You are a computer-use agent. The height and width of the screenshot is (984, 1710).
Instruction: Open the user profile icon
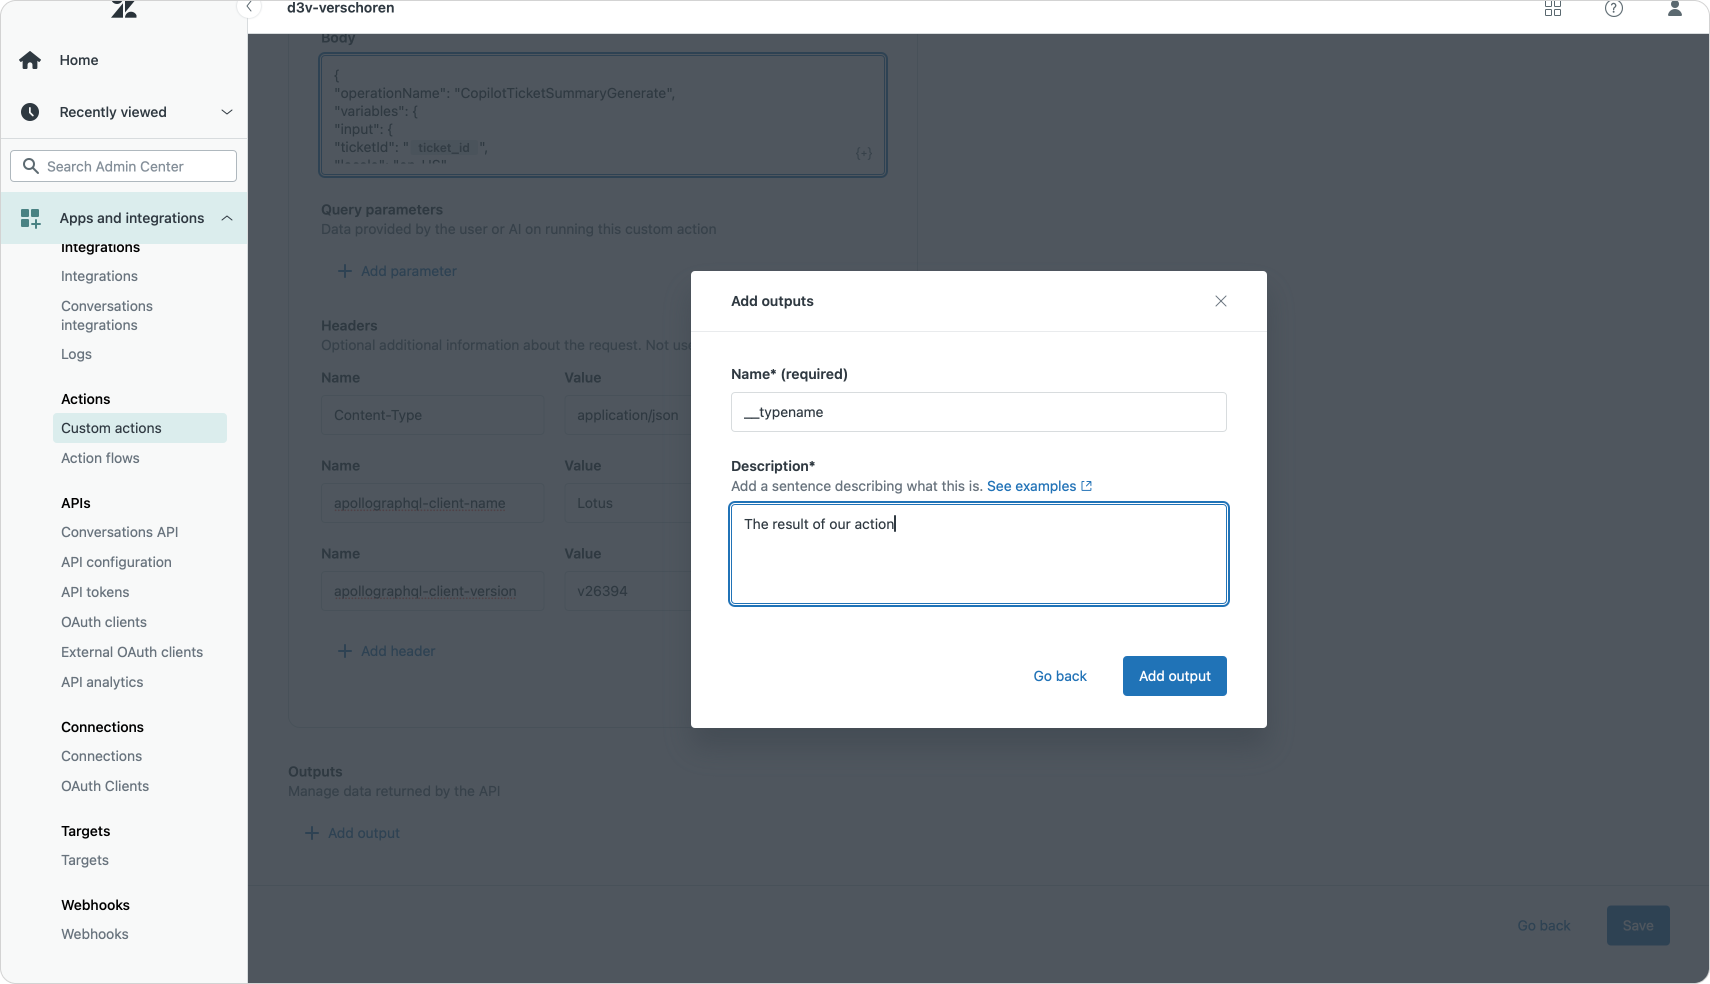pos(1674,9)
